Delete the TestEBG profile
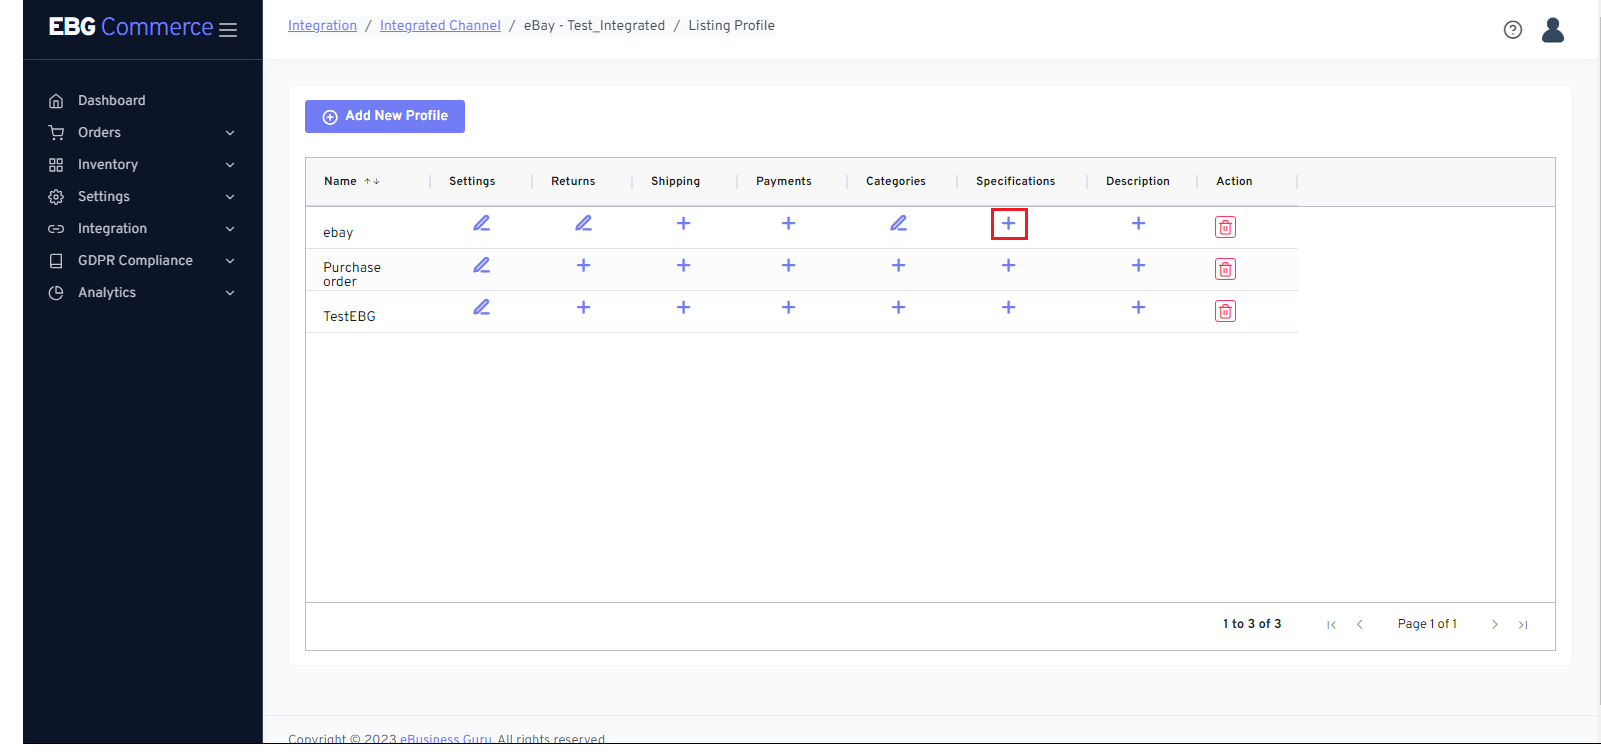Screen dimensions: 1601x755 coord(1225,311)
